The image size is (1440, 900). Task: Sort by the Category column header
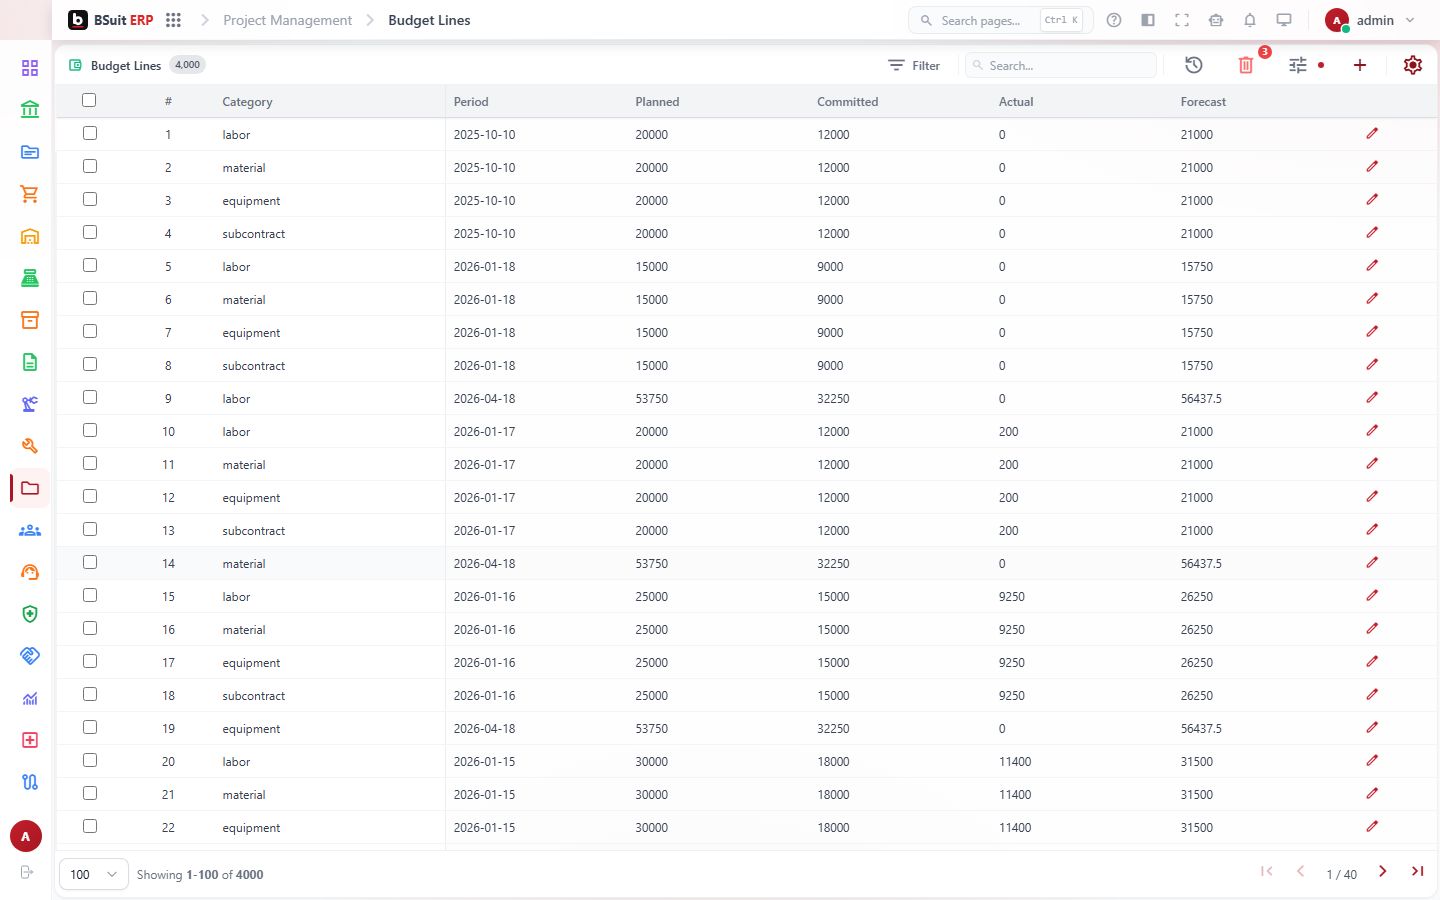pyautogui.click(x=247, y=101)
